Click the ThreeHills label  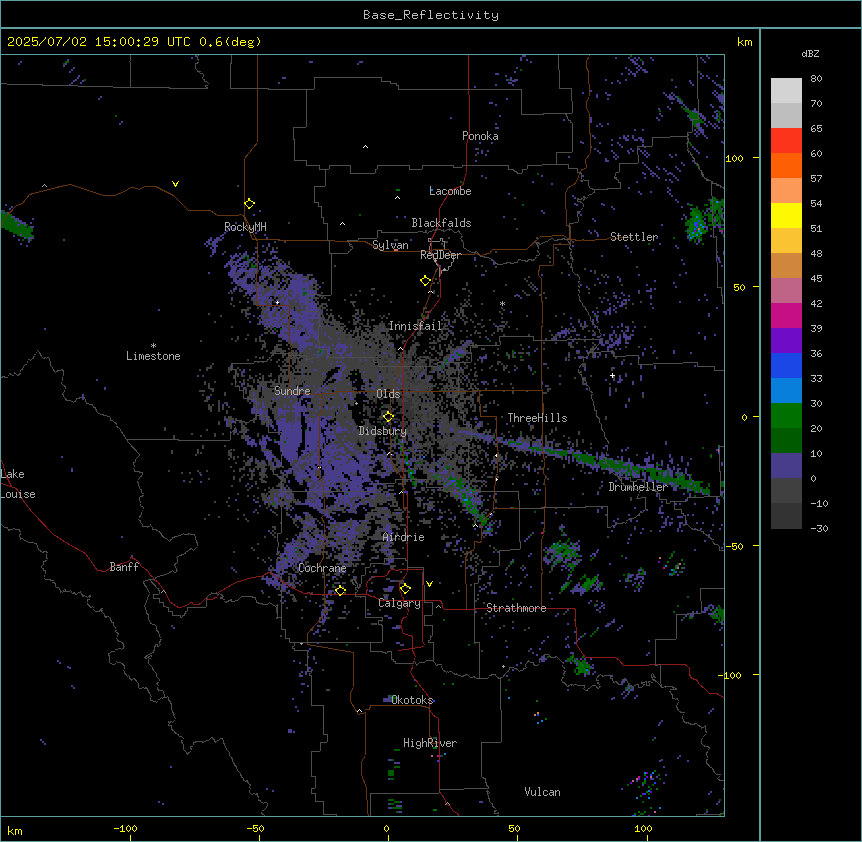point(537,418)
